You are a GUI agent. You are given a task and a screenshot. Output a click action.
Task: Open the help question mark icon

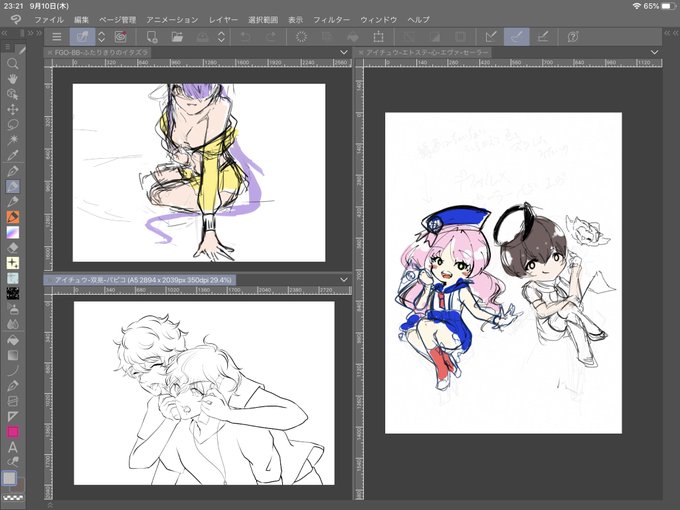pos(573,37)
